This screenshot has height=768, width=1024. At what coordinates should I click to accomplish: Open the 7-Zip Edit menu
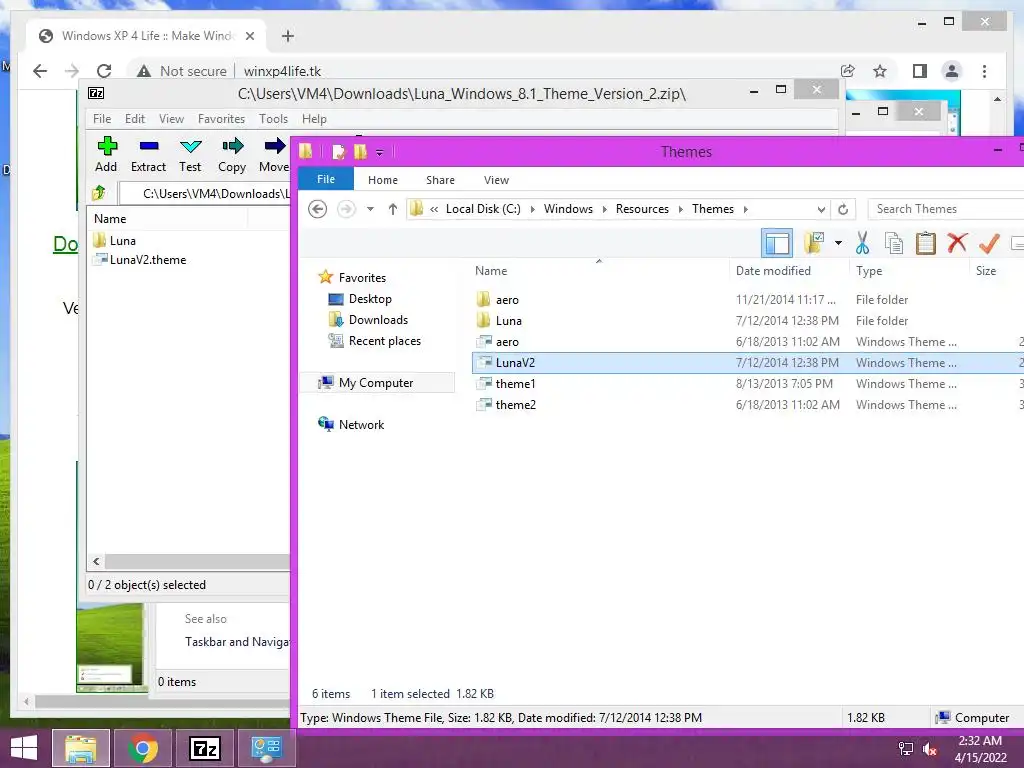(135, 119)
